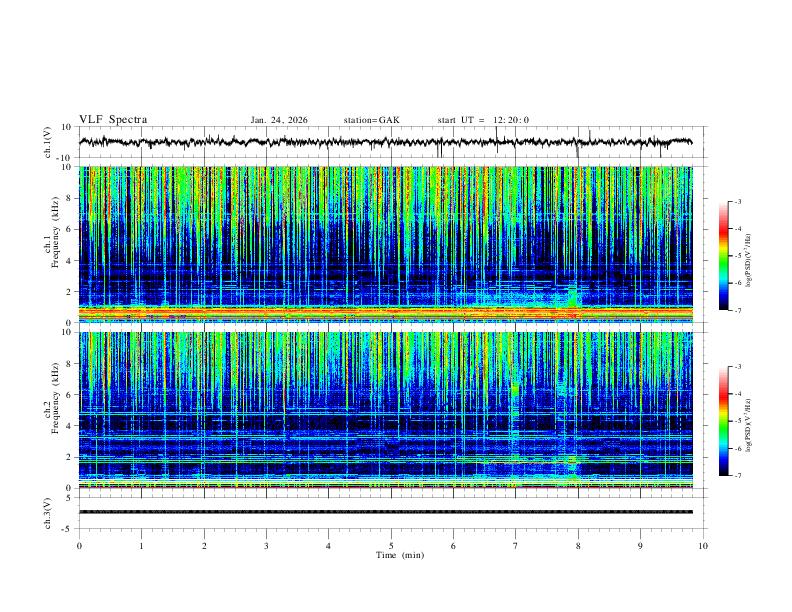The height and width of the screenshot is (612, 792).
Task: Click the 'ch.1(V)' axis label
Action: tap(48, 142)
